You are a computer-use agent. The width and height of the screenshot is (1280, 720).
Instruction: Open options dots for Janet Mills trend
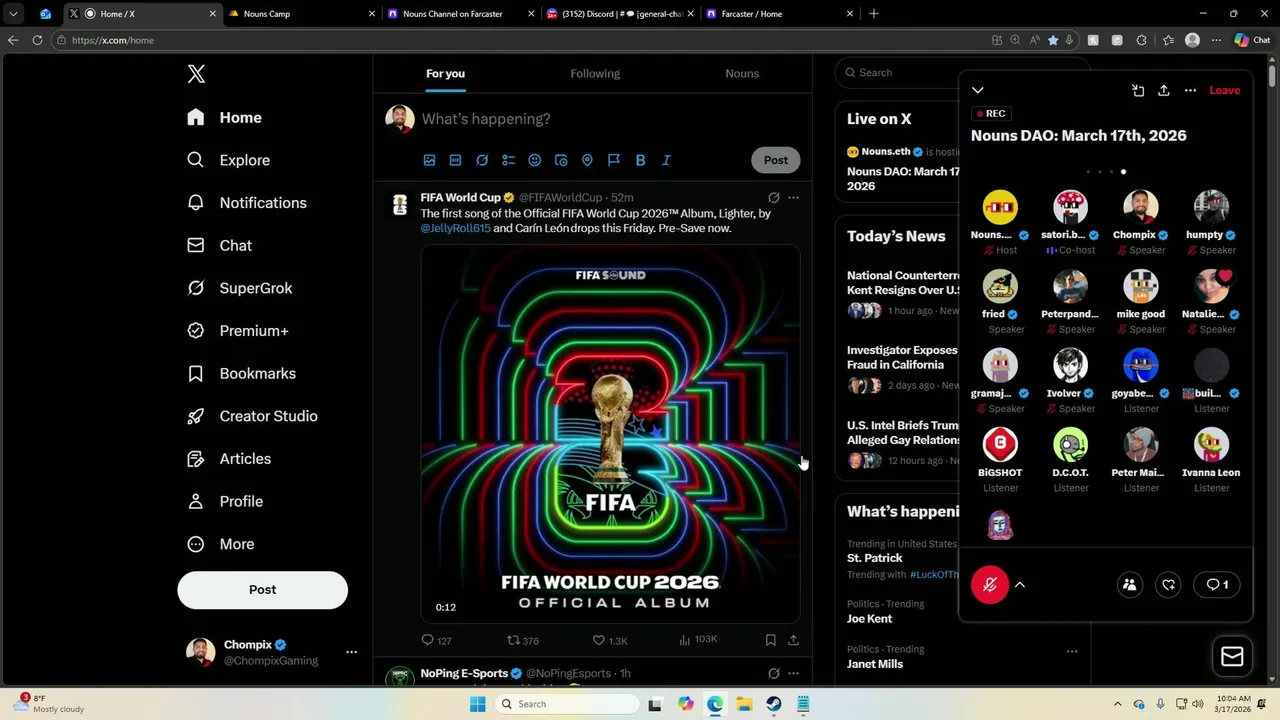1072,651
